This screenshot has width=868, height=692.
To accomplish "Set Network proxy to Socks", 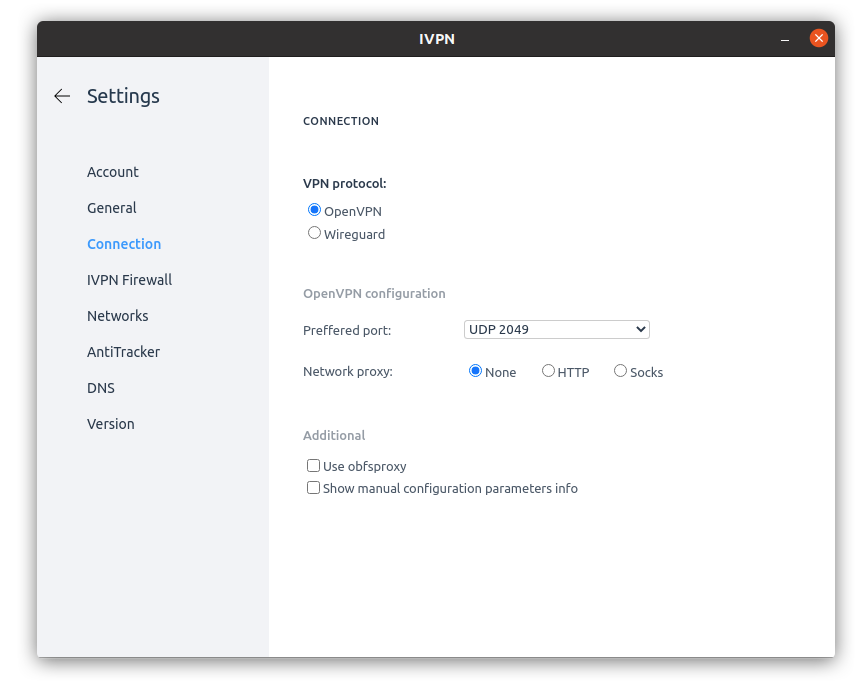I will pos(621,371).
